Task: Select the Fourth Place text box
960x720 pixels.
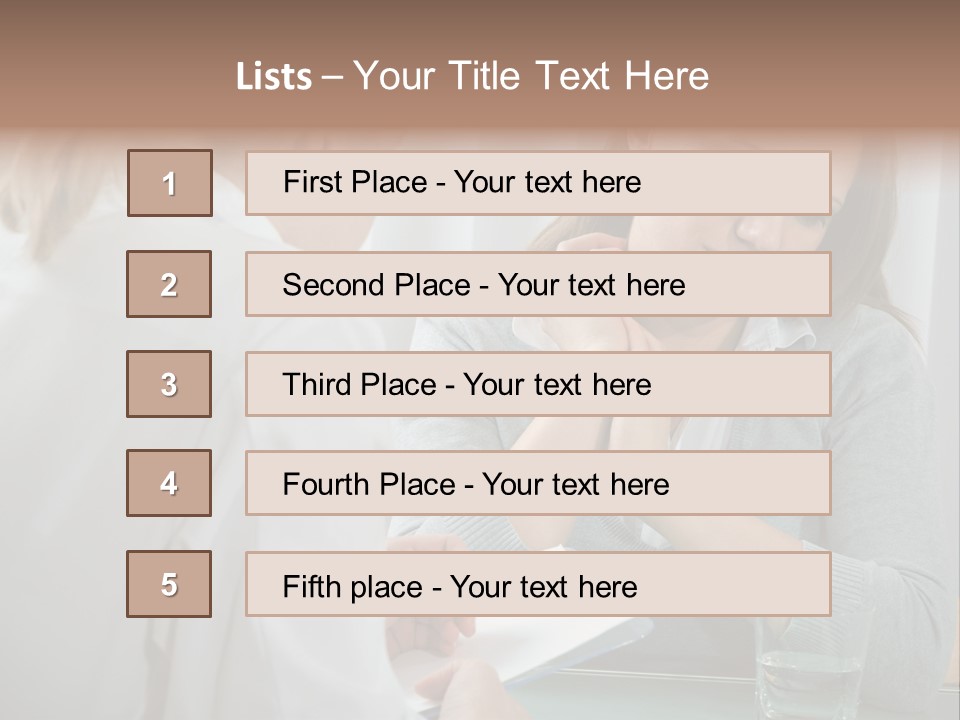Action: click(538, 483)
